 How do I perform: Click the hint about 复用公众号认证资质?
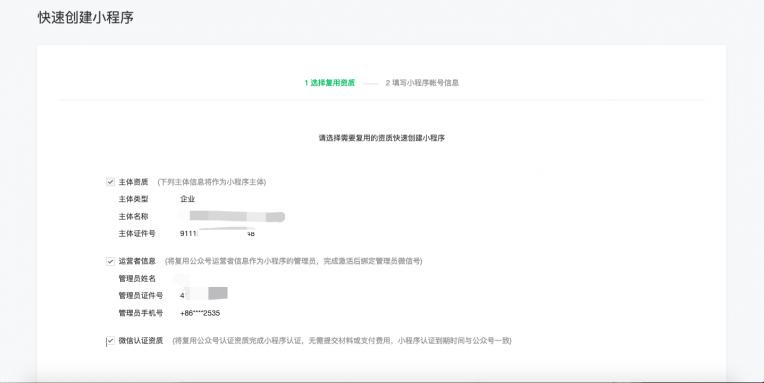[342, 341]
